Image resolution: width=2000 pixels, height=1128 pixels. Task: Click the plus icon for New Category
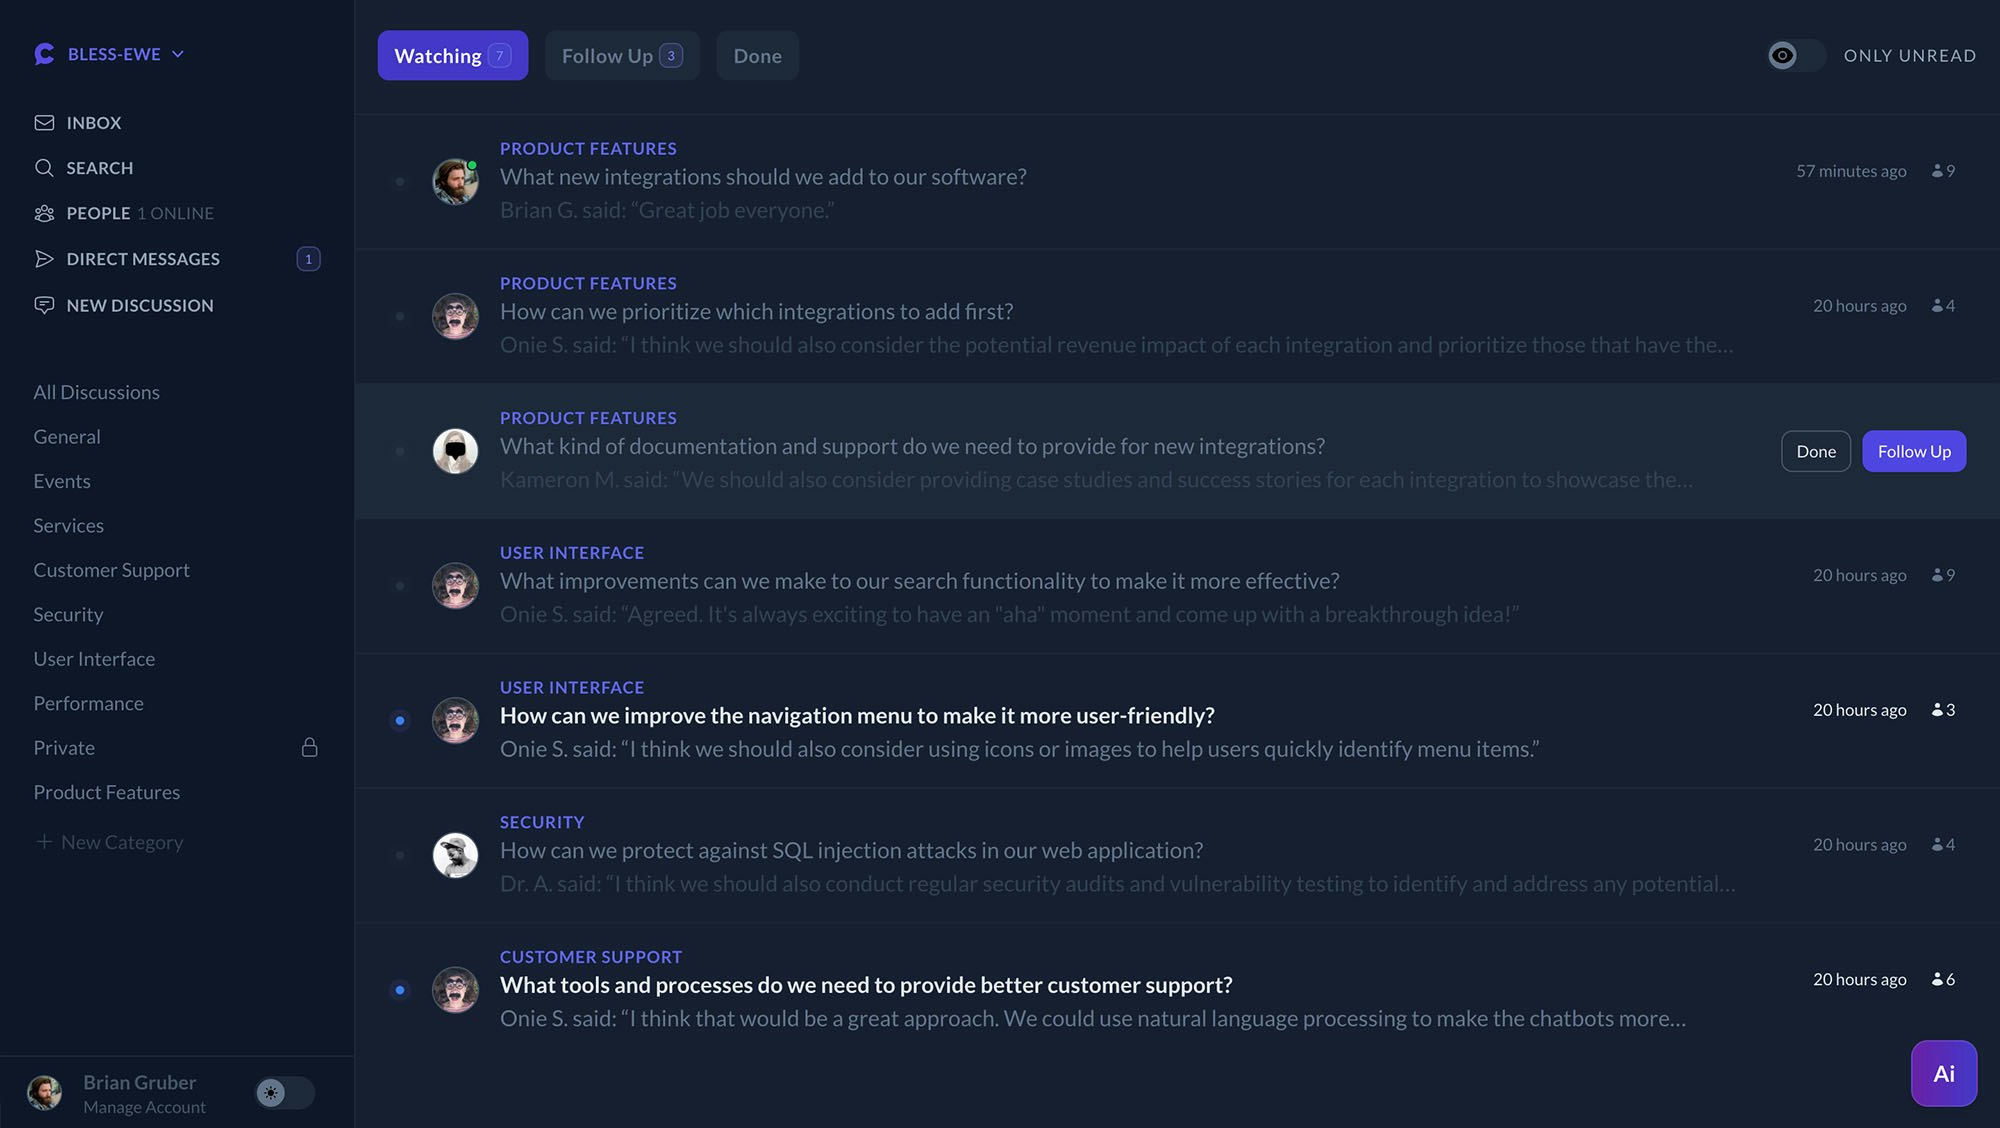tap(44, 842)
